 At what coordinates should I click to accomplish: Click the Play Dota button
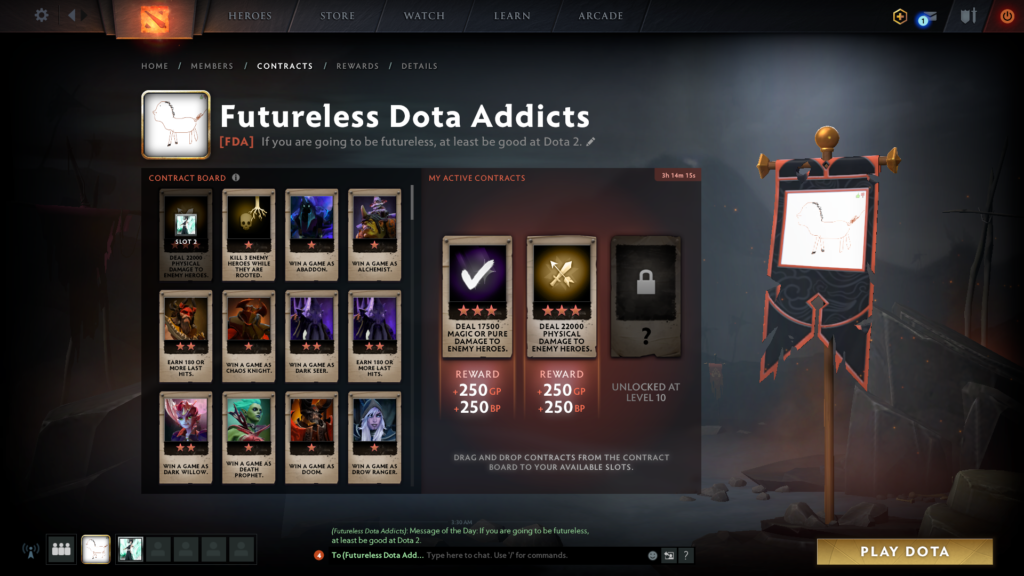(904, 552)
